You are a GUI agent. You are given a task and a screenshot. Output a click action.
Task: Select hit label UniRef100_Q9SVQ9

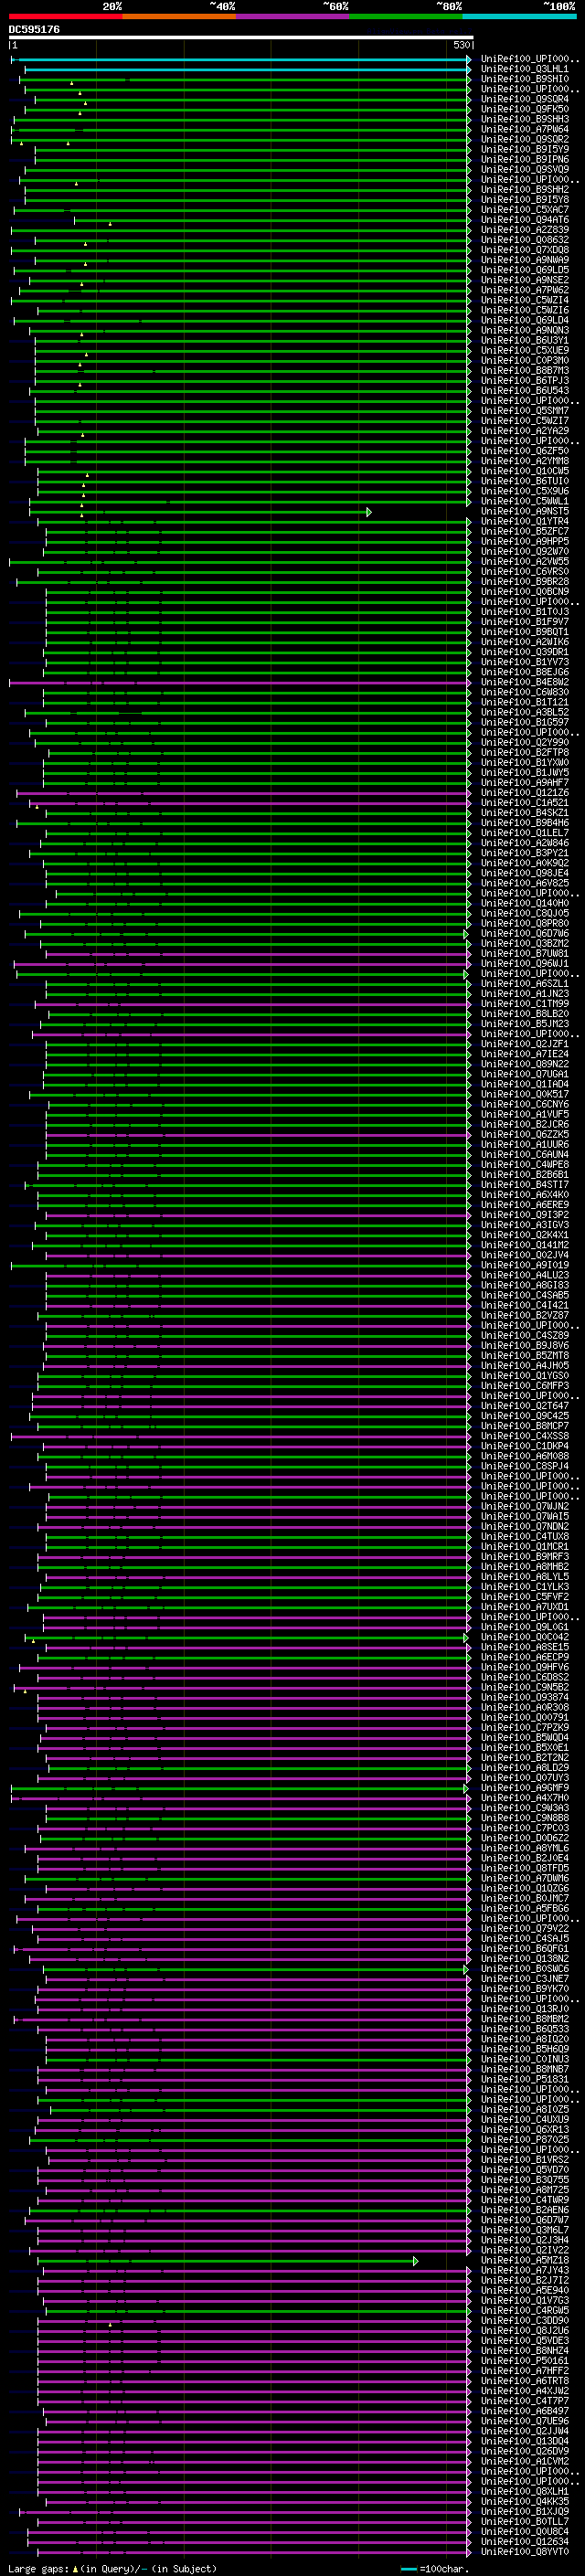[525, 169]
